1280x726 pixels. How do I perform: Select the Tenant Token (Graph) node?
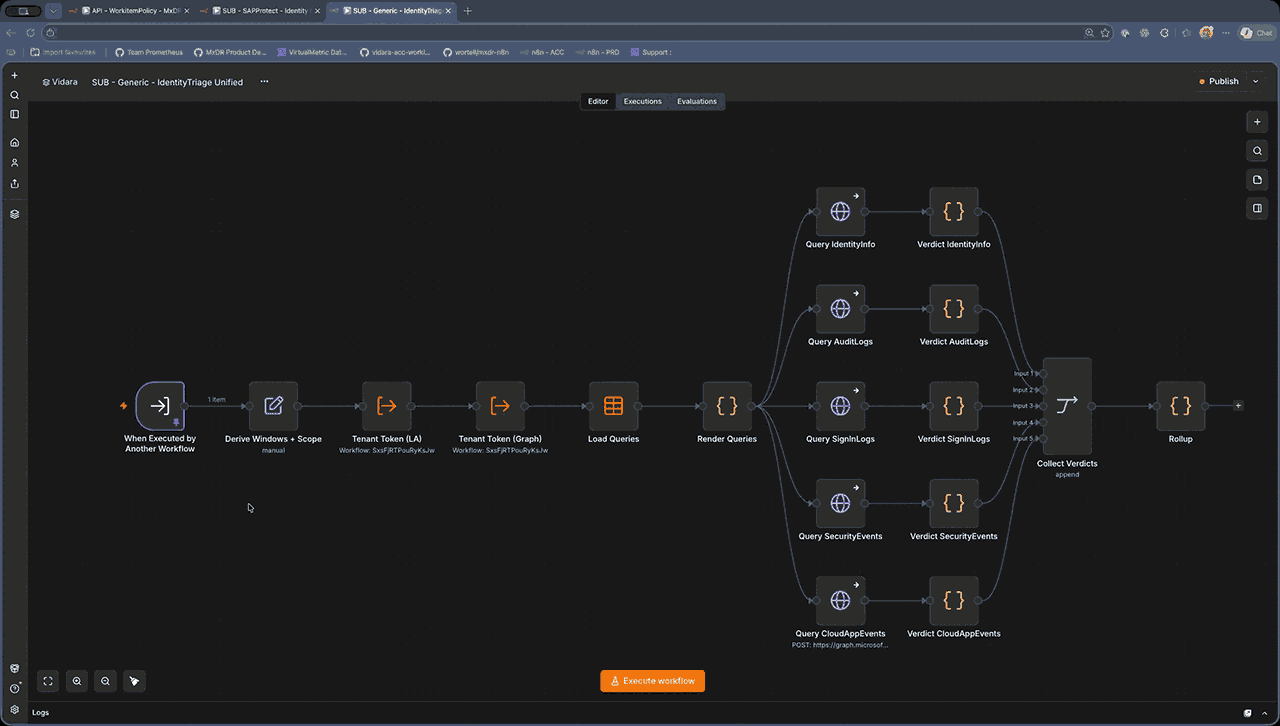[500, 406]
